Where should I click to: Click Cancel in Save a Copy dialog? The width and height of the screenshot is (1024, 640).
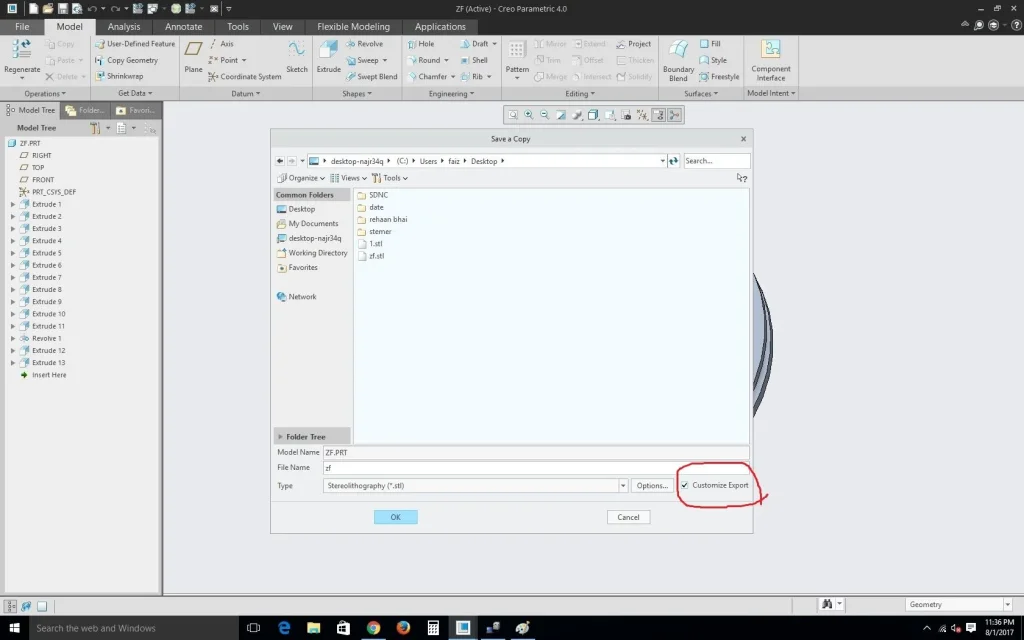(x=628, y=517)
